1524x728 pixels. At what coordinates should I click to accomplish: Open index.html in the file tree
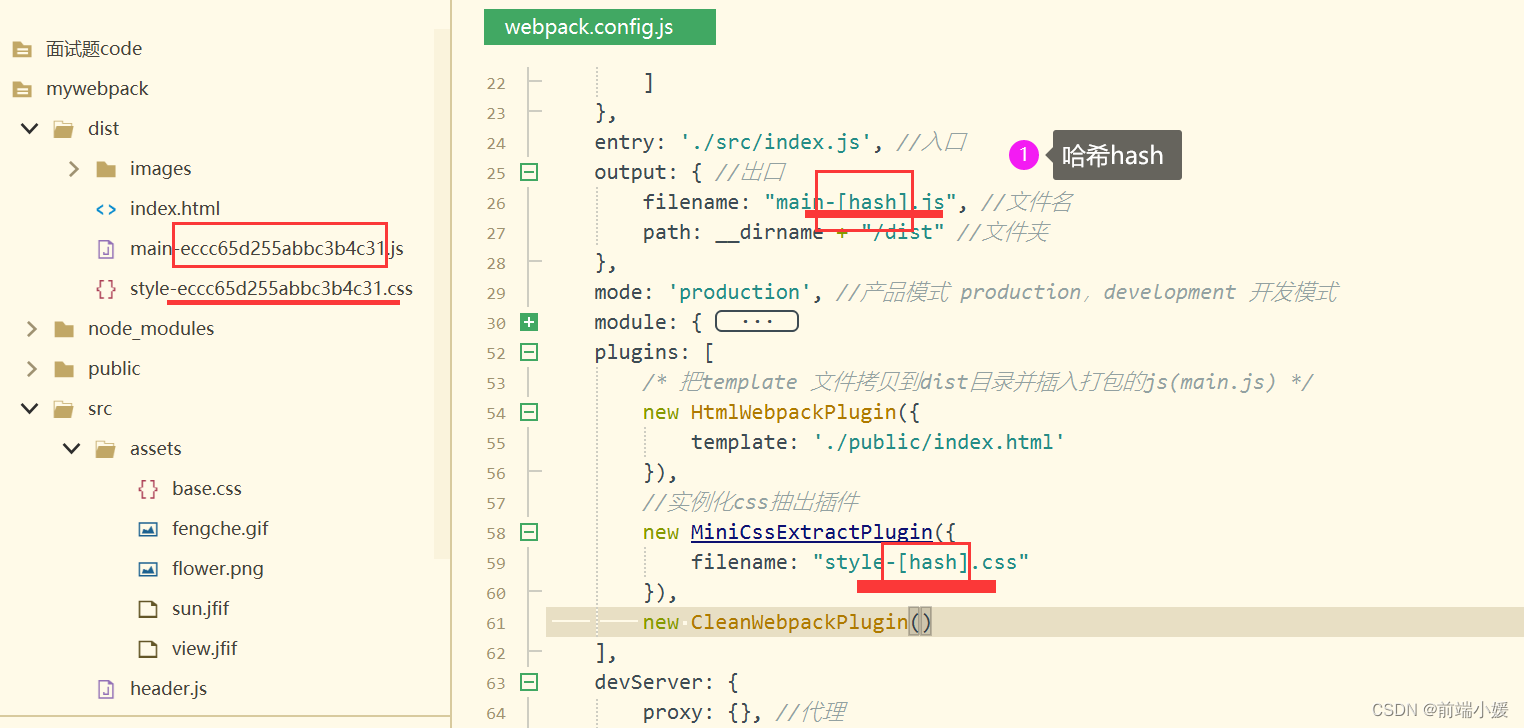click(175, 209)
